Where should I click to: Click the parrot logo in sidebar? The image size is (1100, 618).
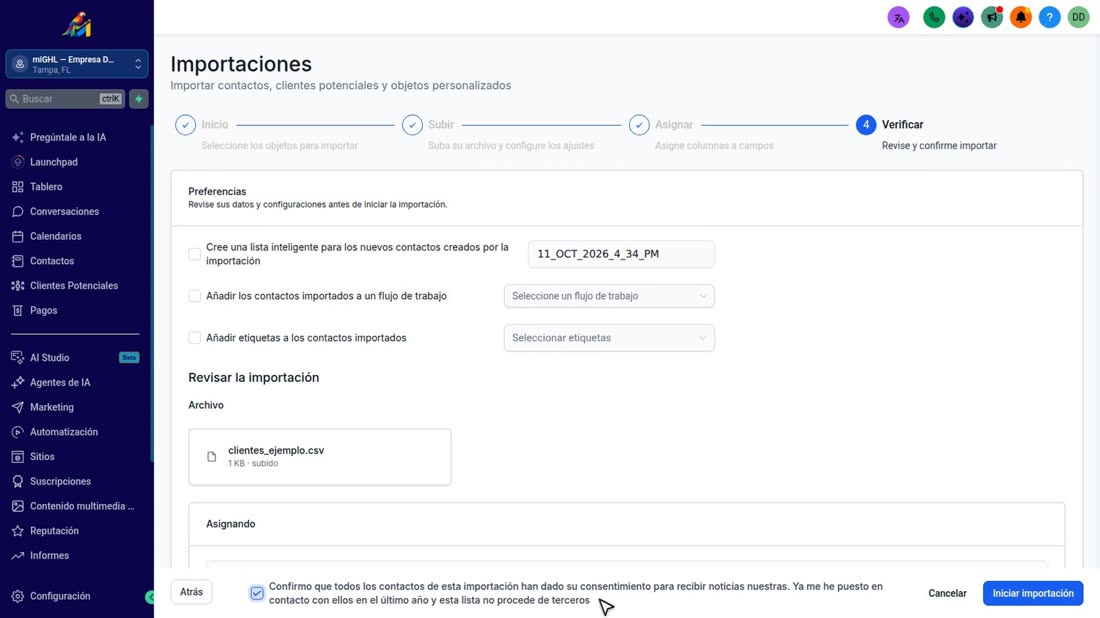[76, 25]
